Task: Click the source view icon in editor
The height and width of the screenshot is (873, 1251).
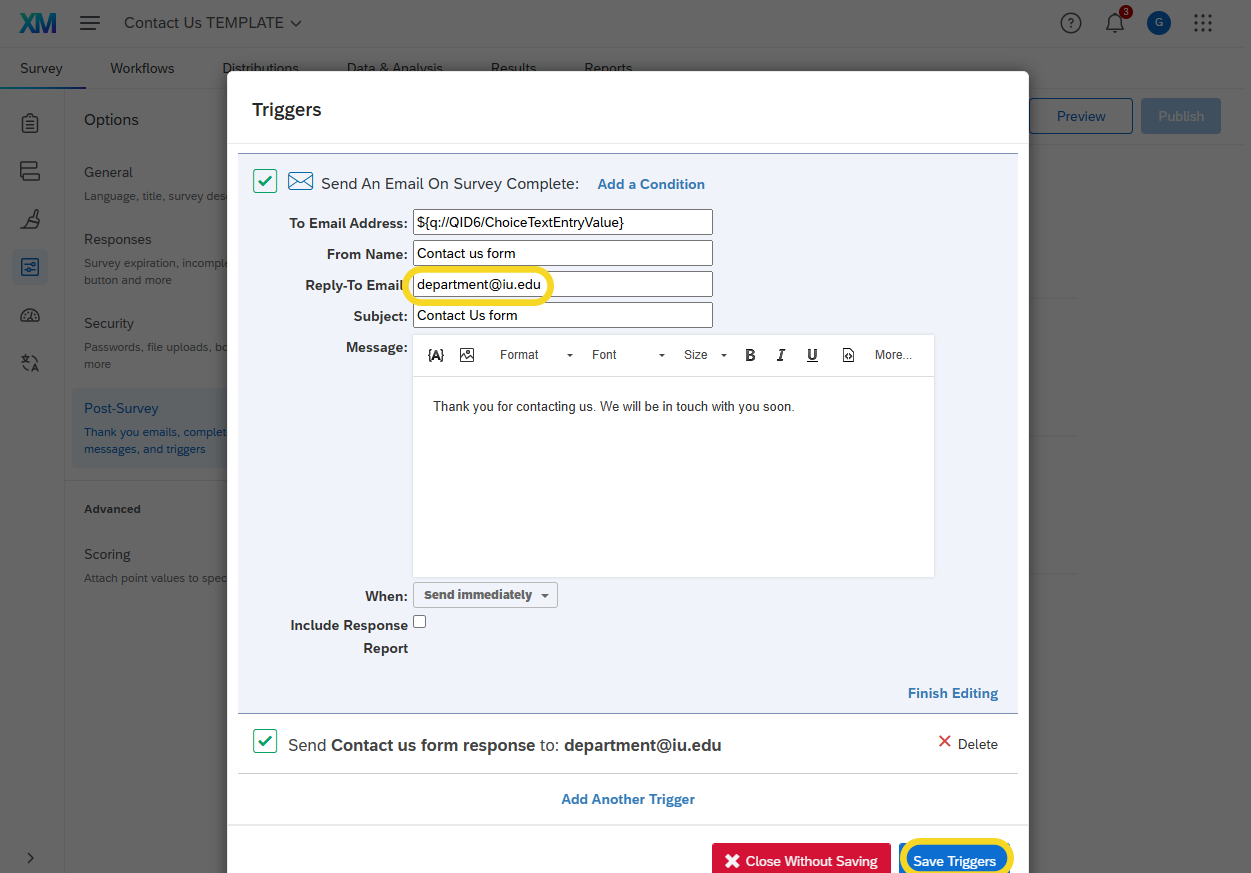Action: (848, 355)
